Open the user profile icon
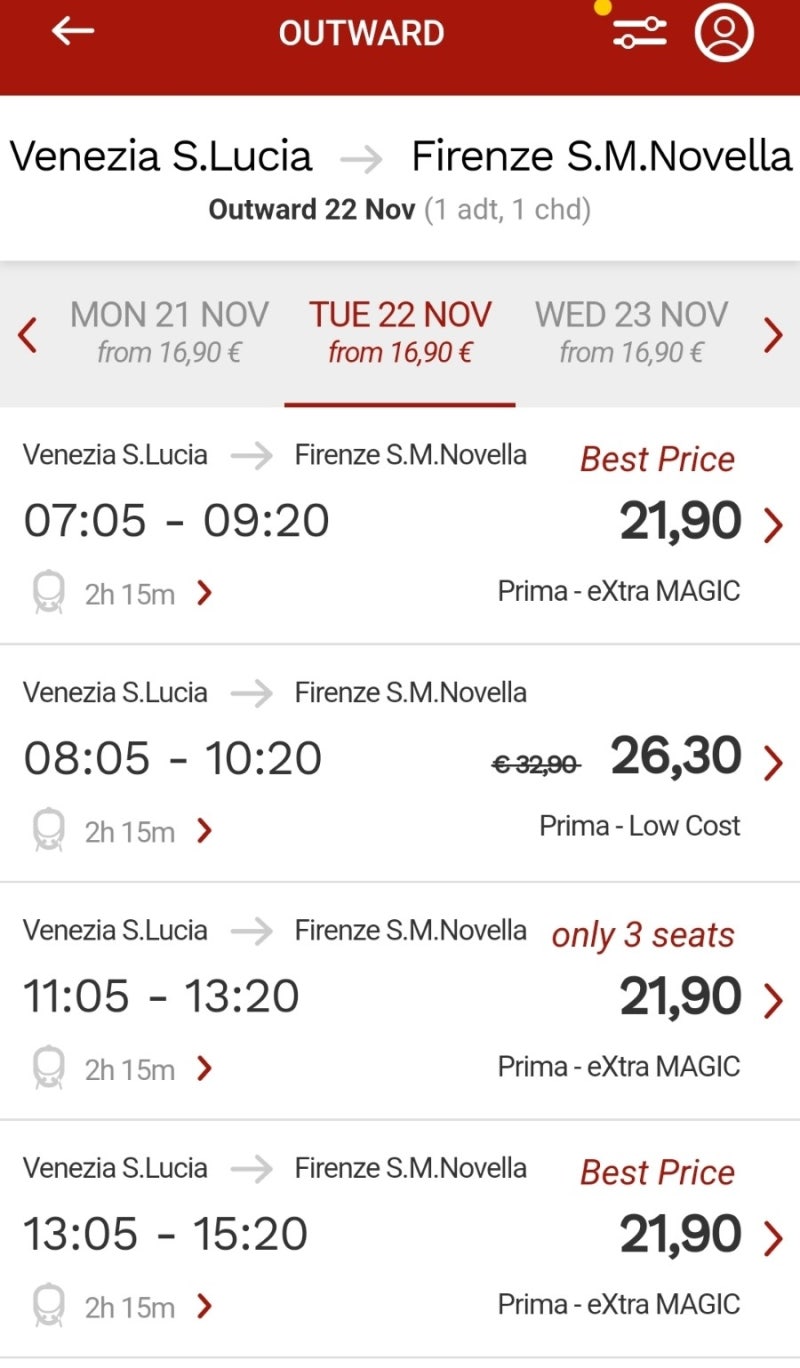800x1368 pixels. point(723,32)
